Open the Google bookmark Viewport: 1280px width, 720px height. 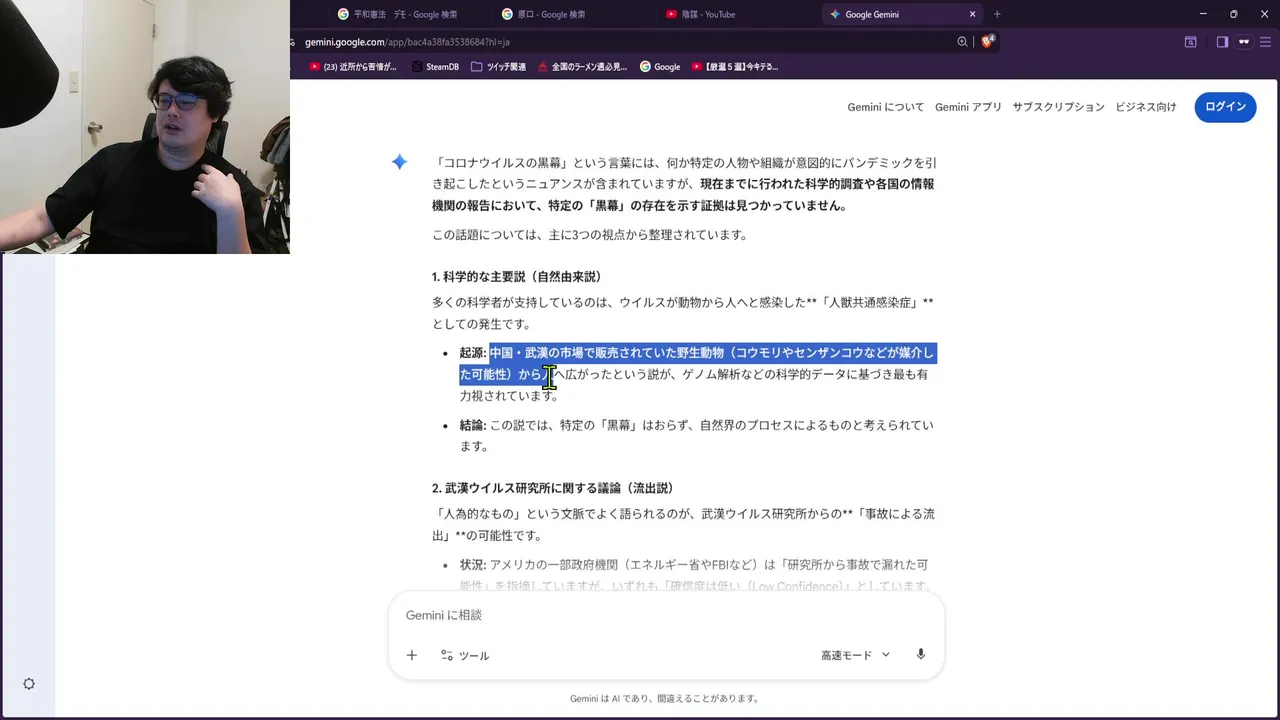click(660, 67)
